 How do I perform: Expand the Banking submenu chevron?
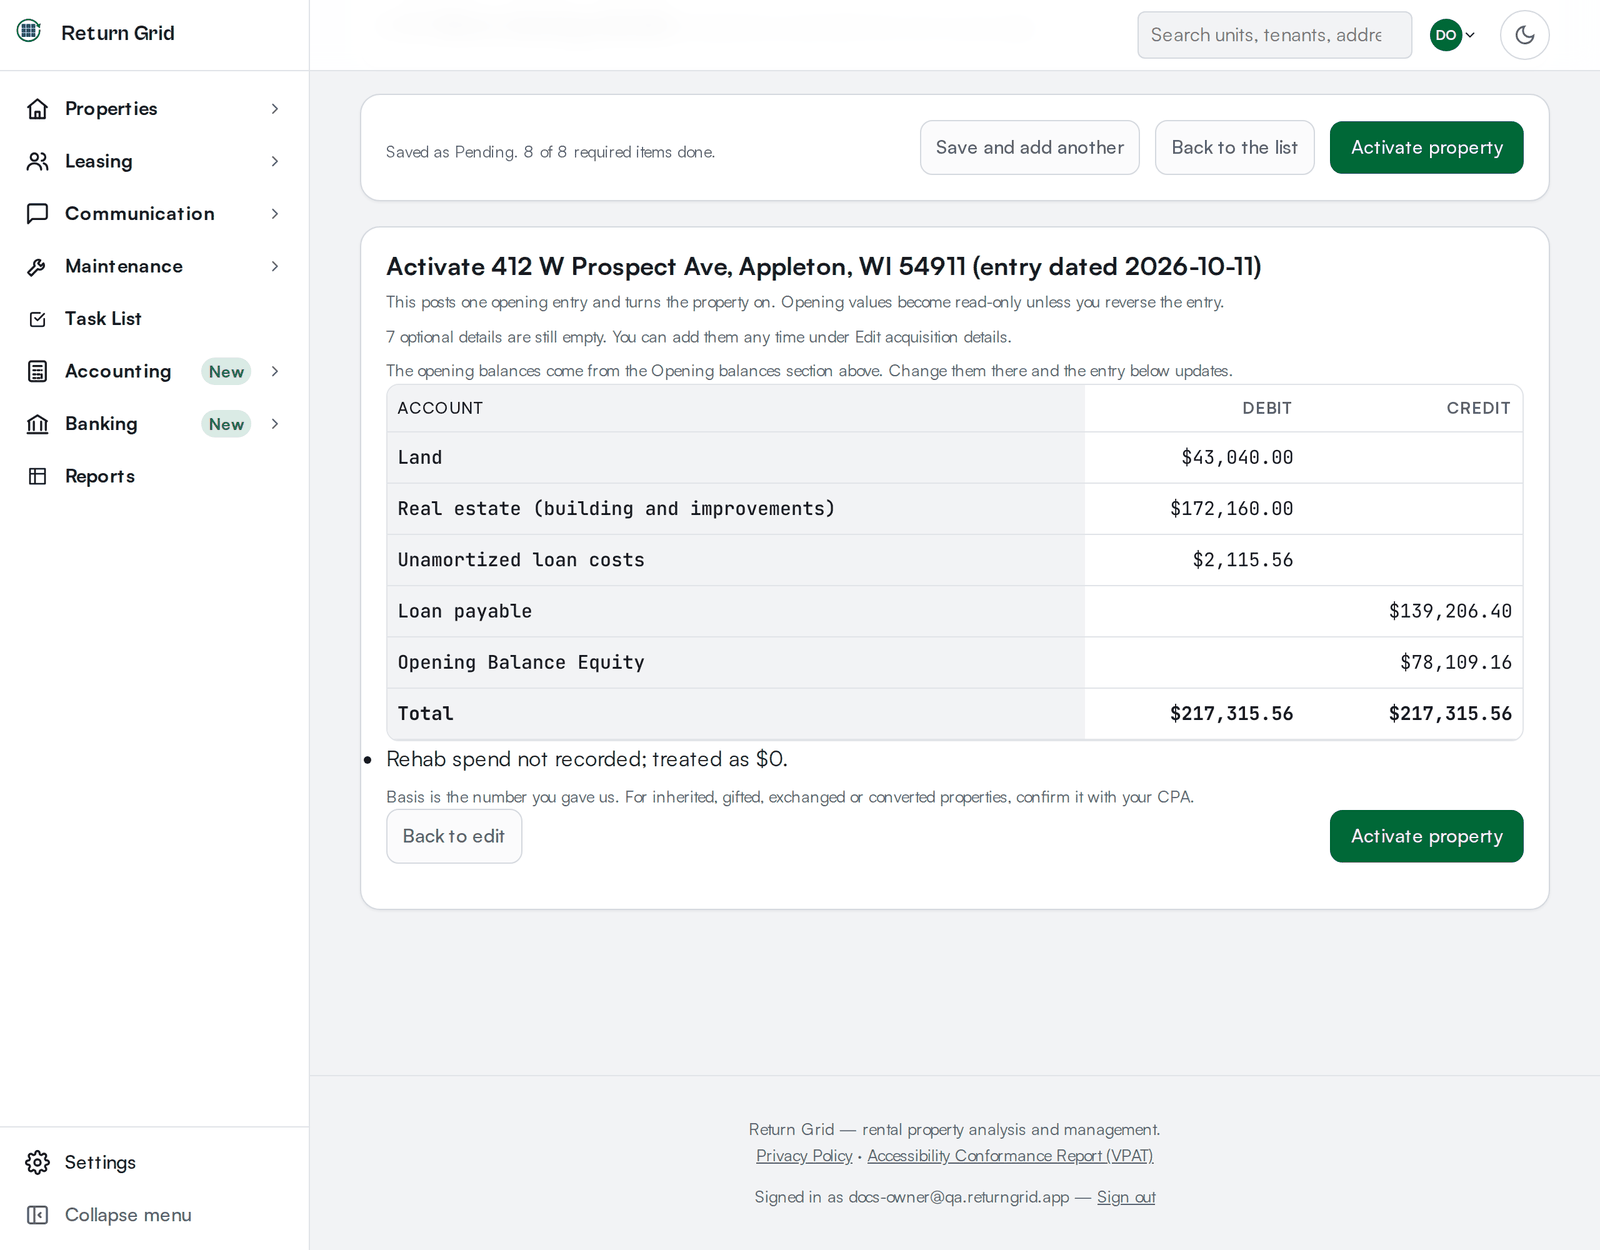point(275,424)
